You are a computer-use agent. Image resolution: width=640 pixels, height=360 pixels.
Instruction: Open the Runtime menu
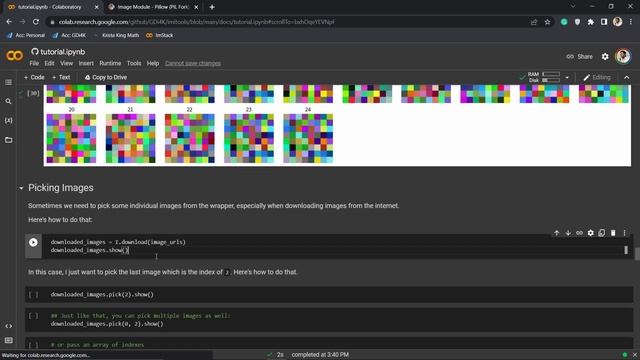110,63
